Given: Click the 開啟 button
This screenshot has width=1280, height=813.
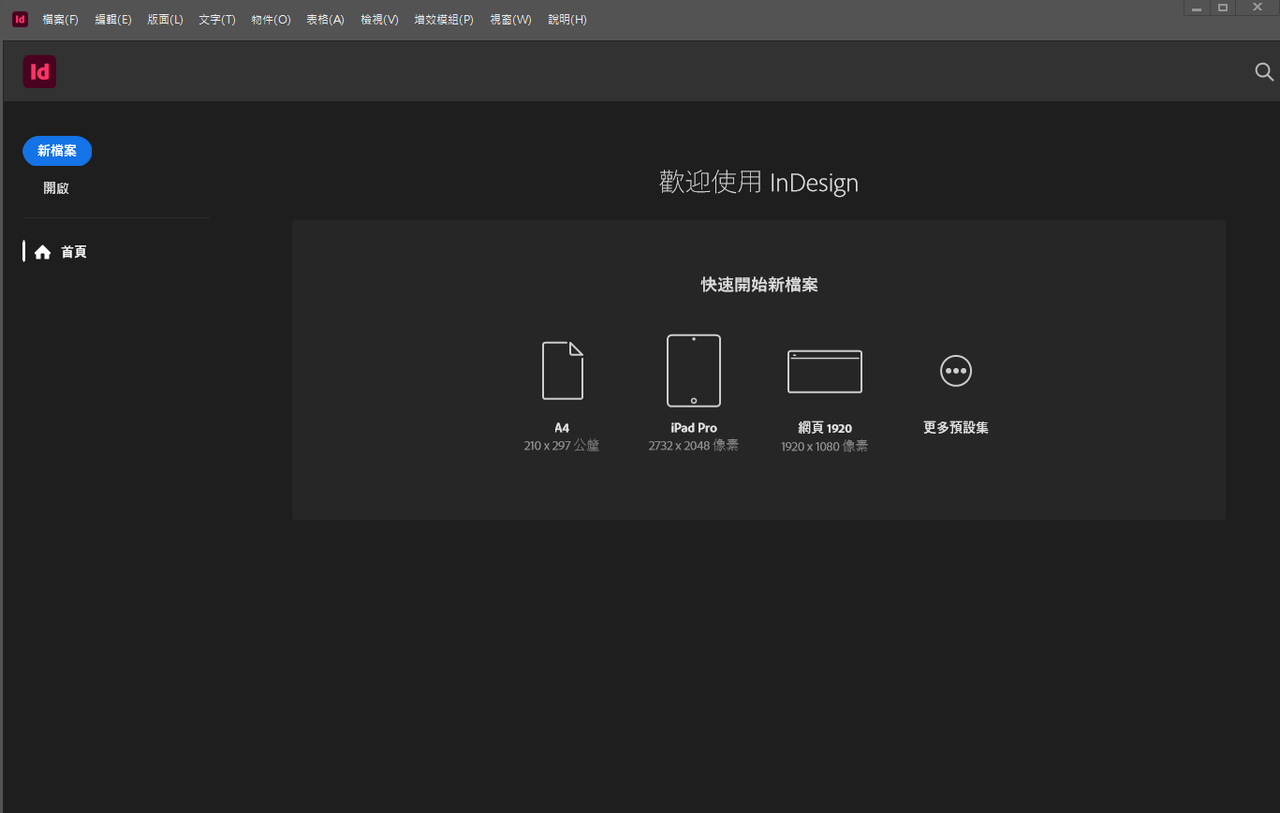Looking at the screenshot, I should (56, 188).
